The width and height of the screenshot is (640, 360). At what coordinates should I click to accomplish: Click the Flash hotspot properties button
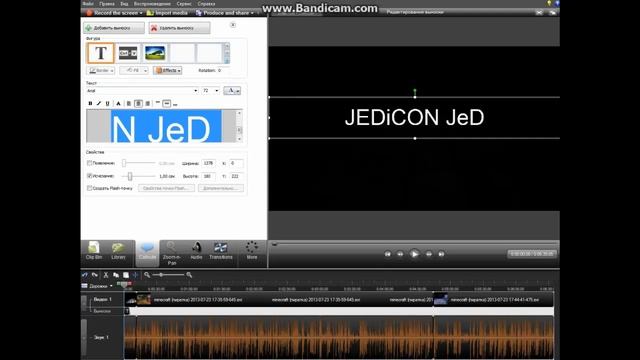[166, 188]
